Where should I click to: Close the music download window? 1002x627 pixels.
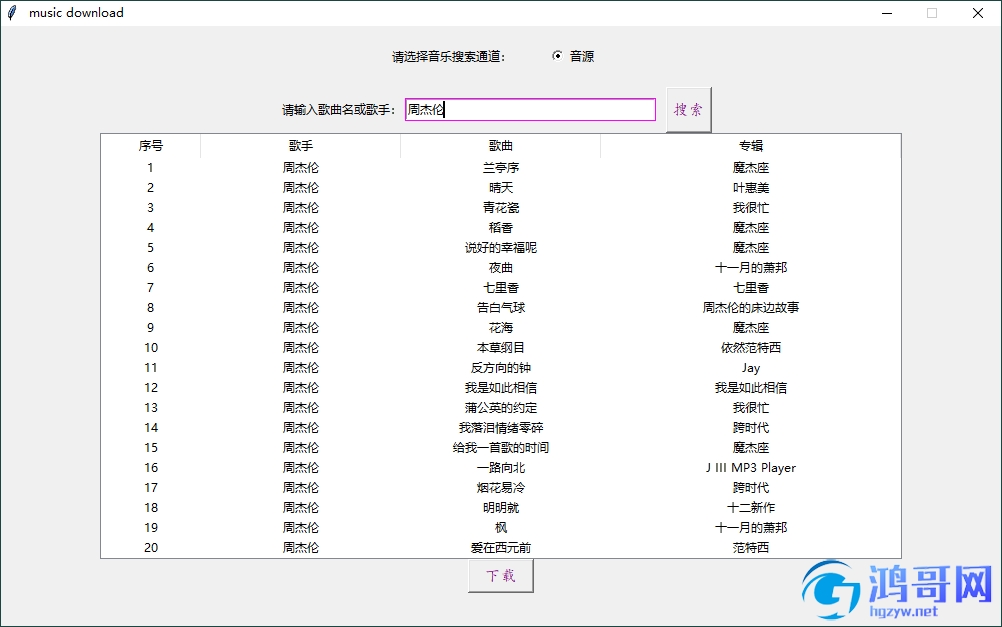pos(978,13)
